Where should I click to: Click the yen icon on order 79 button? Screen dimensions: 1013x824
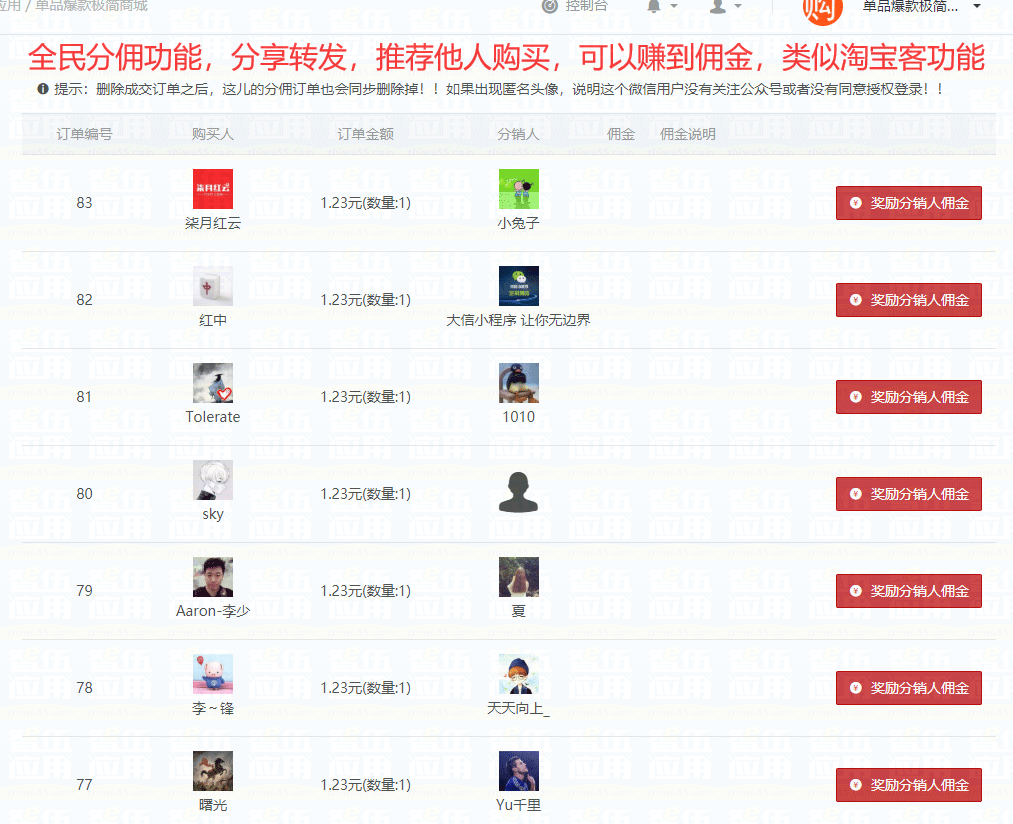tap(855, 591)
